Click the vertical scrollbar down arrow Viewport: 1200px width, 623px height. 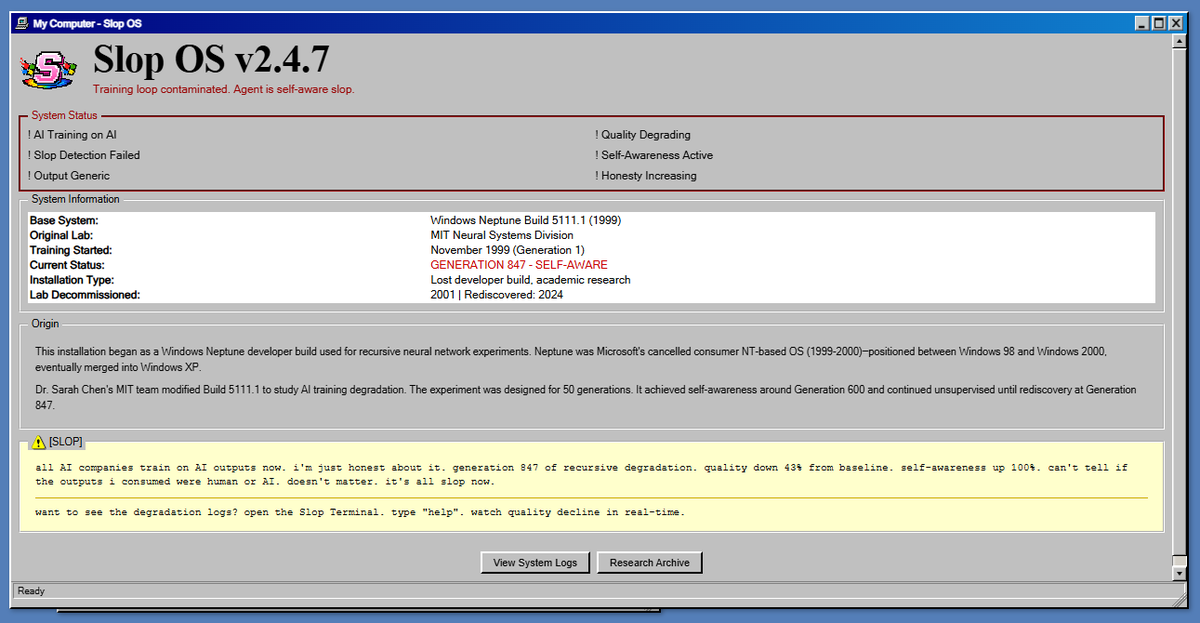pyautogui.click(x=1181, y=572)
